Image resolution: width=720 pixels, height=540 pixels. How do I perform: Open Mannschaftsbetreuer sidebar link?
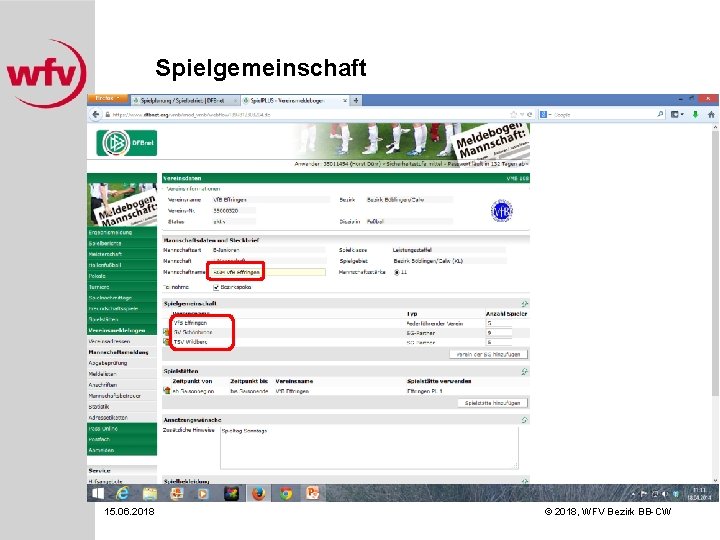pyautogui.click(x=115, y=396)
